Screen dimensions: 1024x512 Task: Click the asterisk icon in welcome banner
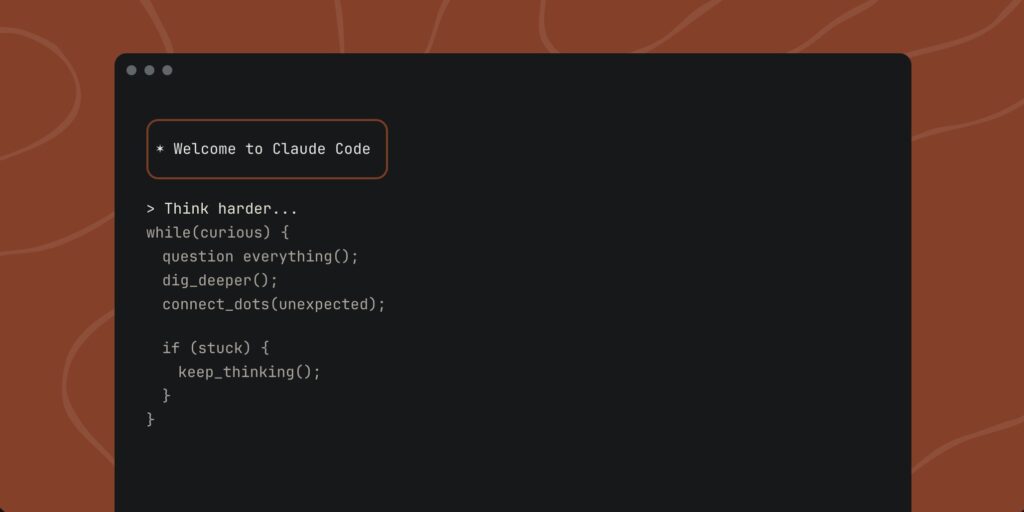(x=160, y=149)
